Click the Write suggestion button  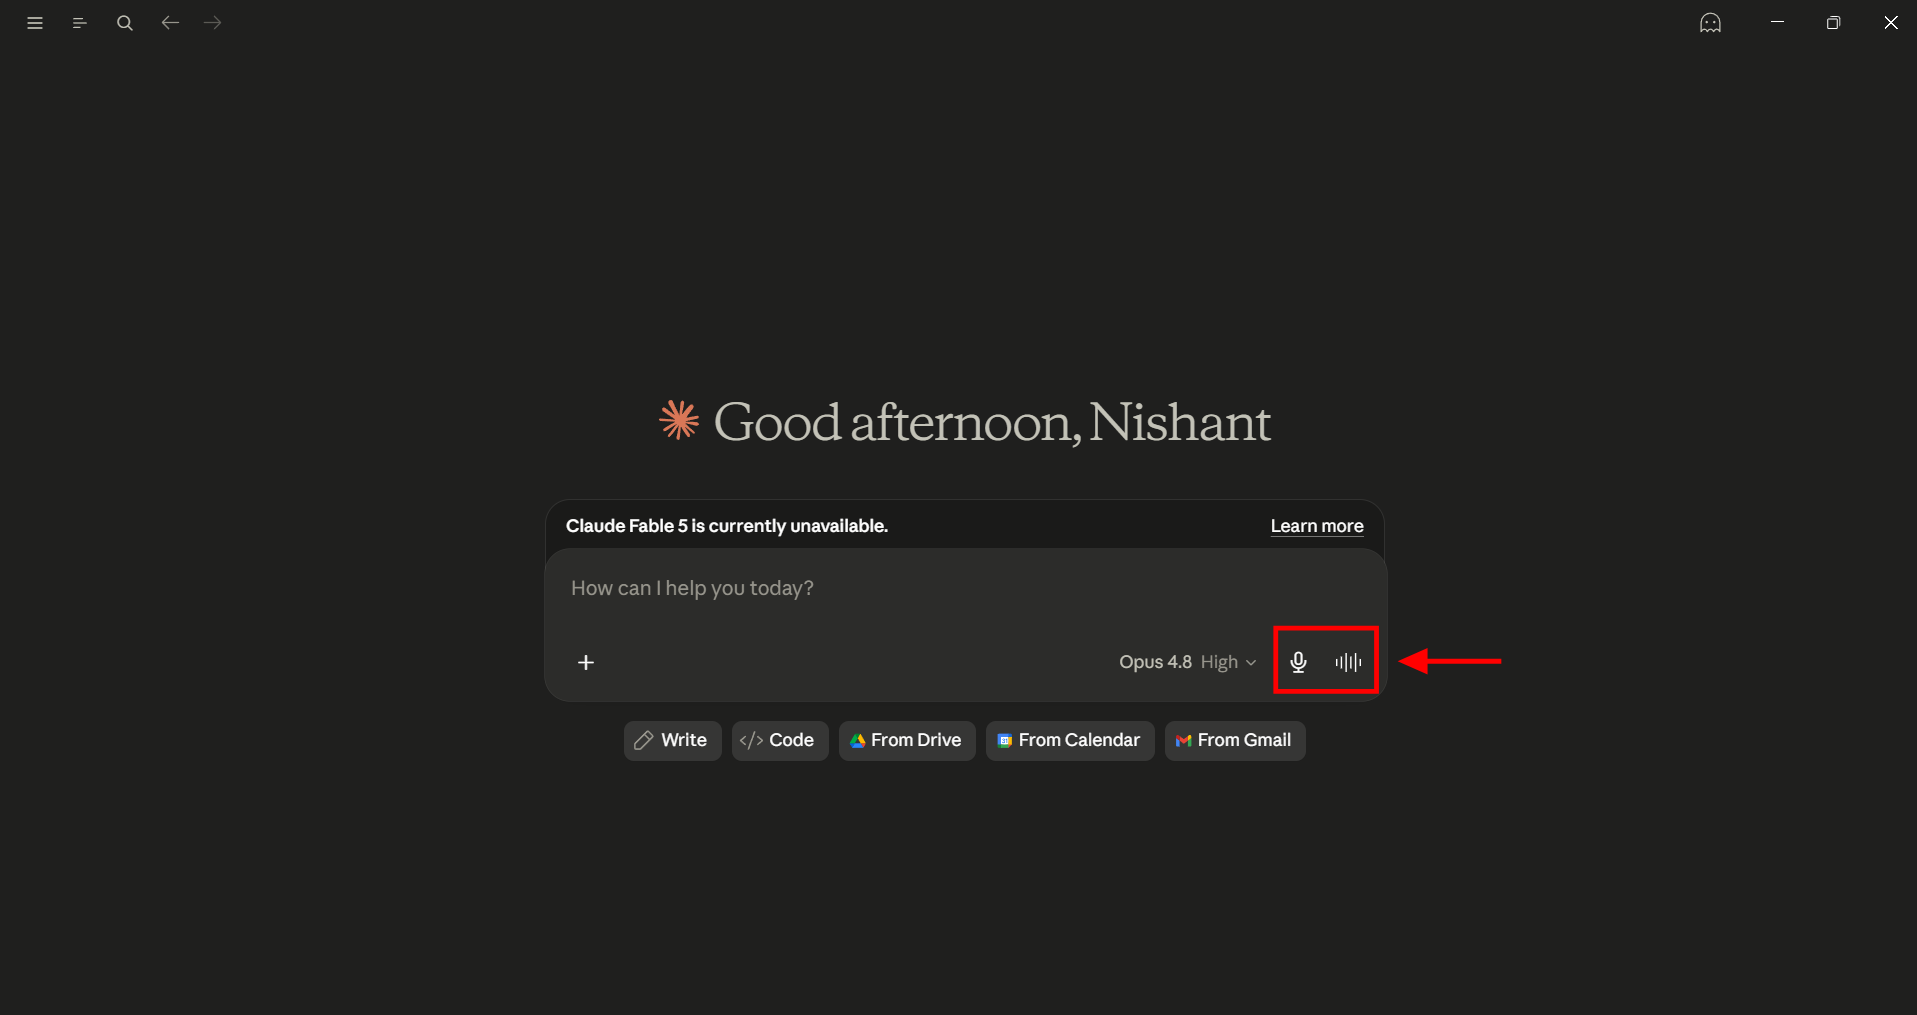pyautogui.click(x=672, y=741)
